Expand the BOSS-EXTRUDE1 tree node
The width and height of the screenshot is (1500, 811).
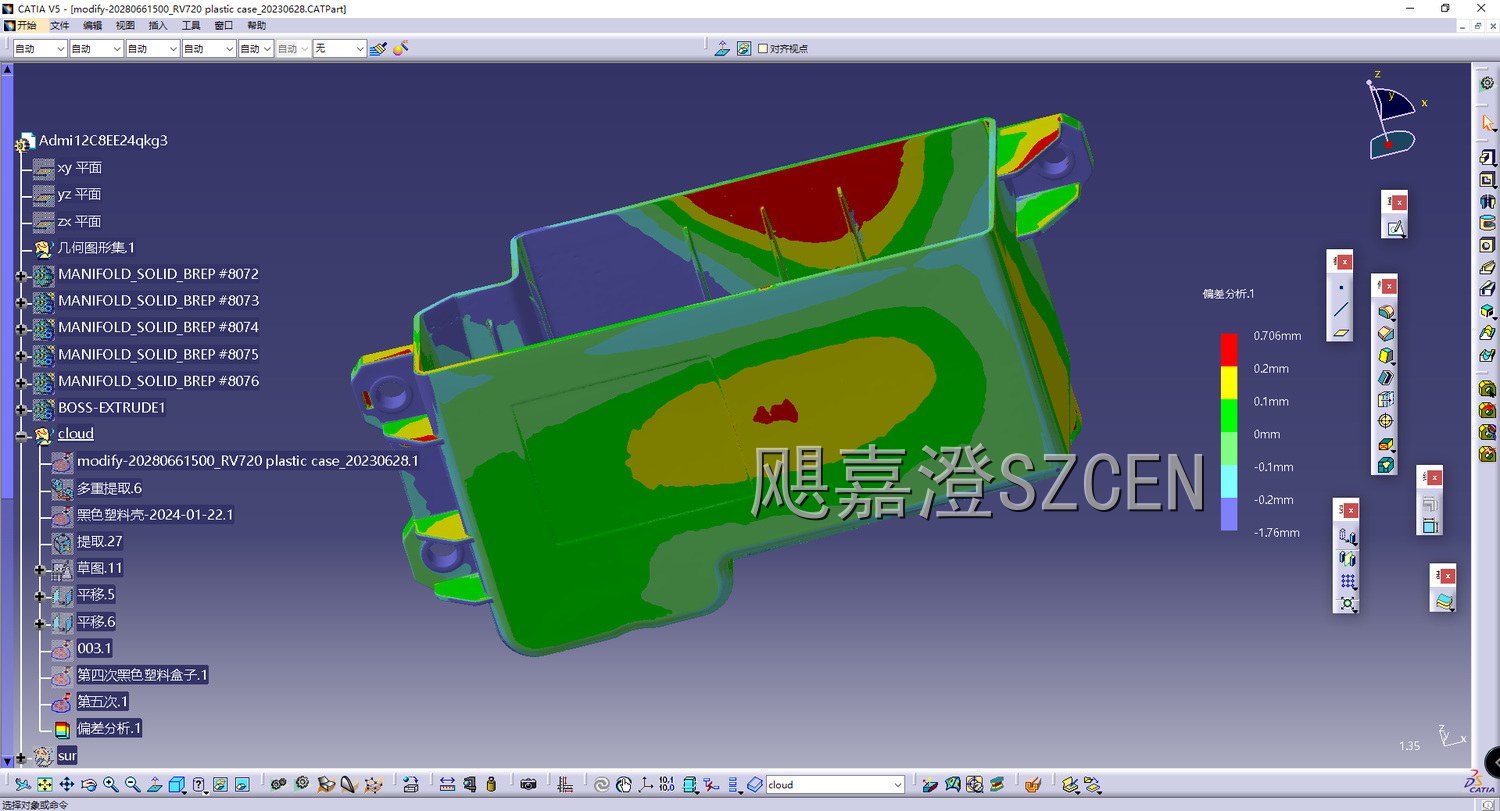tap(21, 409)
